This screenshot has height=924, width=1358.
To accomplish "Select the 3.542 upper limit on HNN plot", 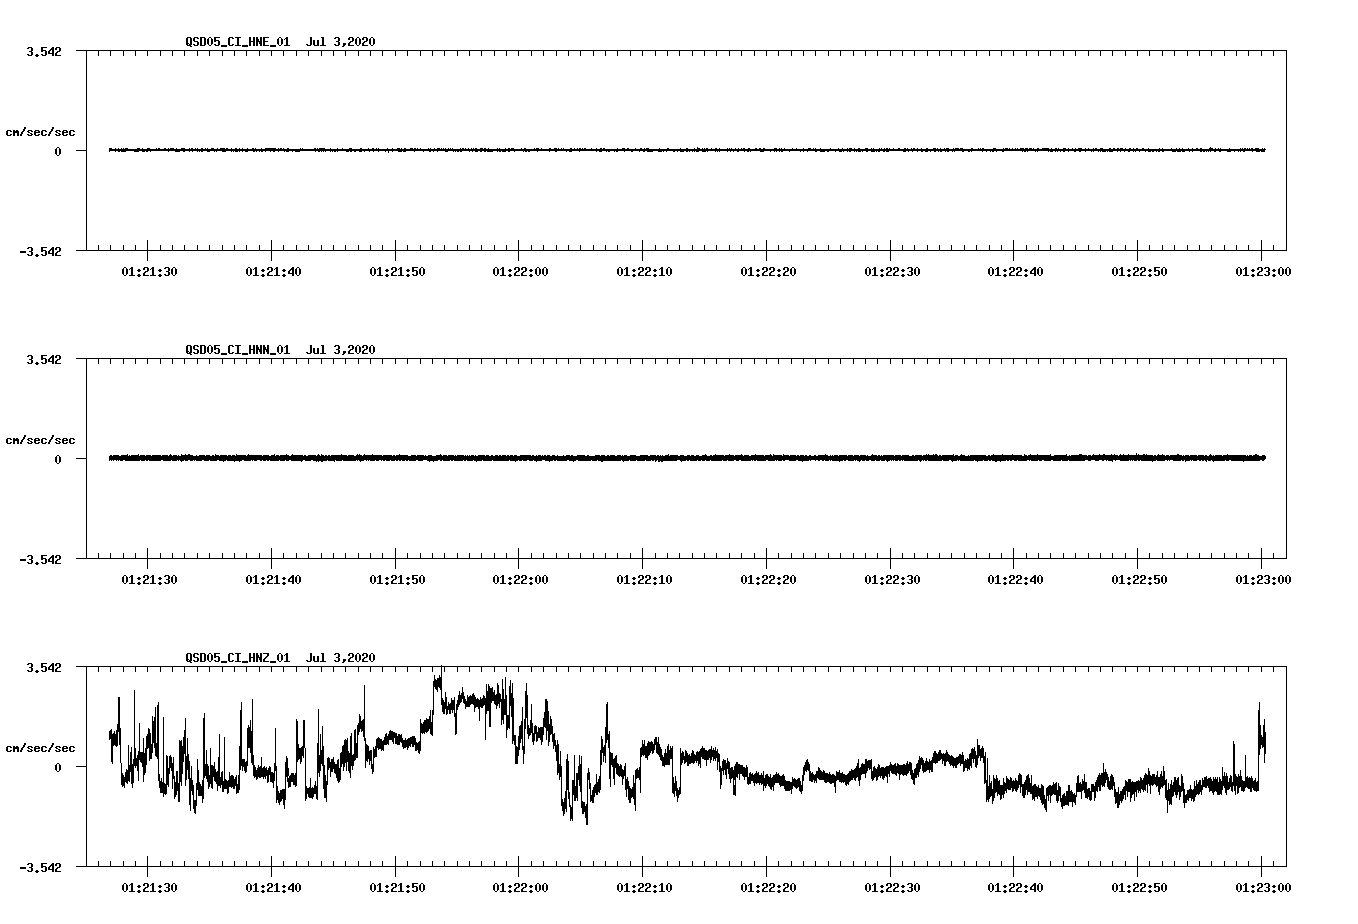I will [x=44, y=359].
